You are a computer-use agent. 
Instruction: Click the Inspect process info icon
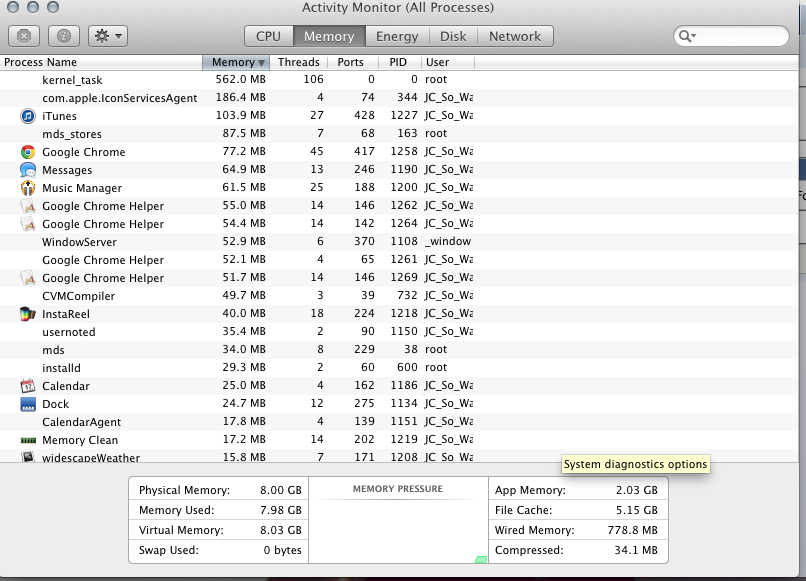coord(64,36)
